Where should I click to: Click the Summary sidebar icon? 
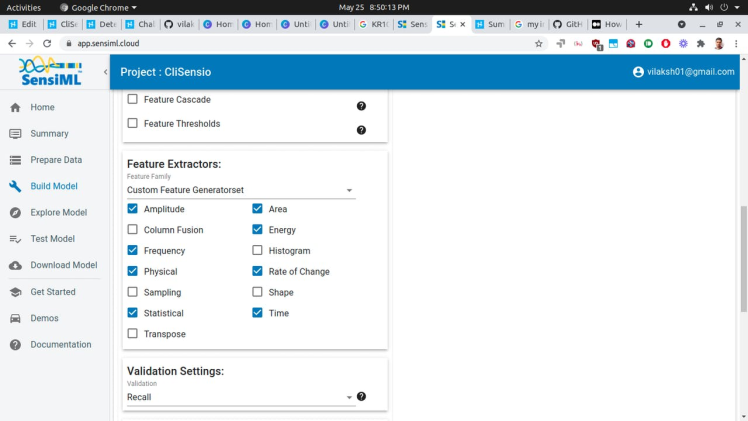pyautogui.click(x=15, y=133)
